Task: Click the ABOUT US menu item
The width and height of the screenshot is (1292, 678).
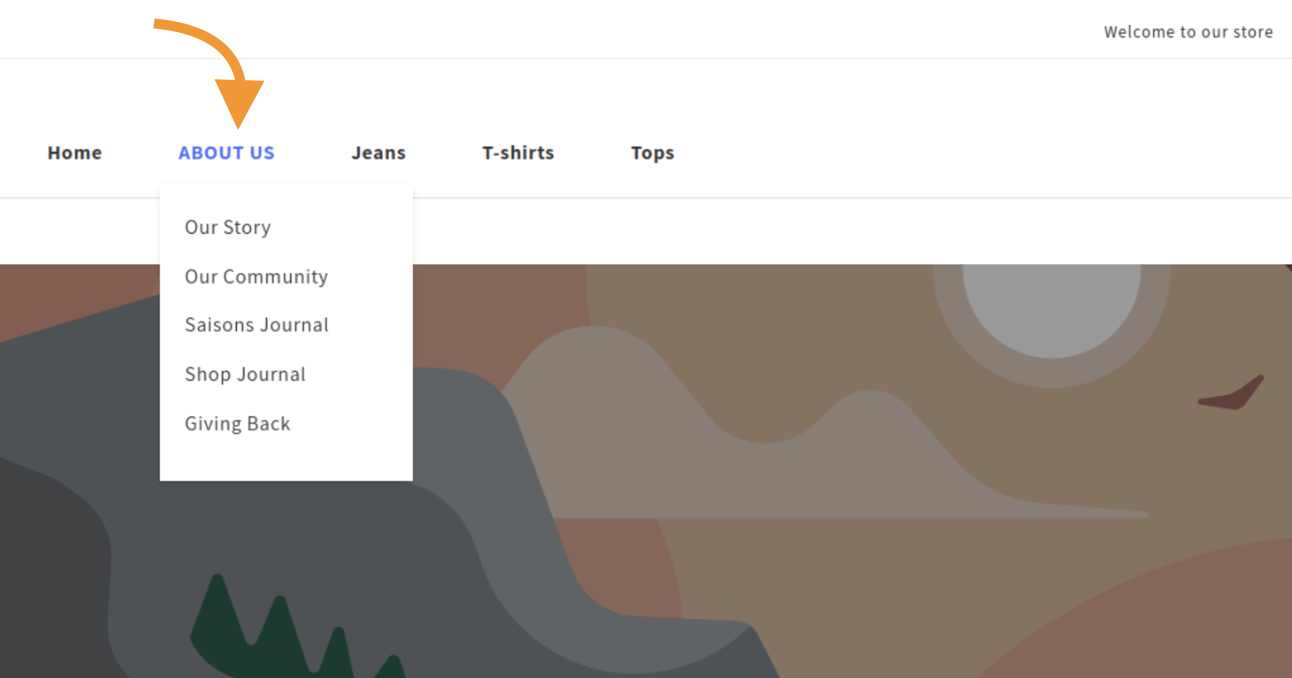Action: click(x=226, y=153)
